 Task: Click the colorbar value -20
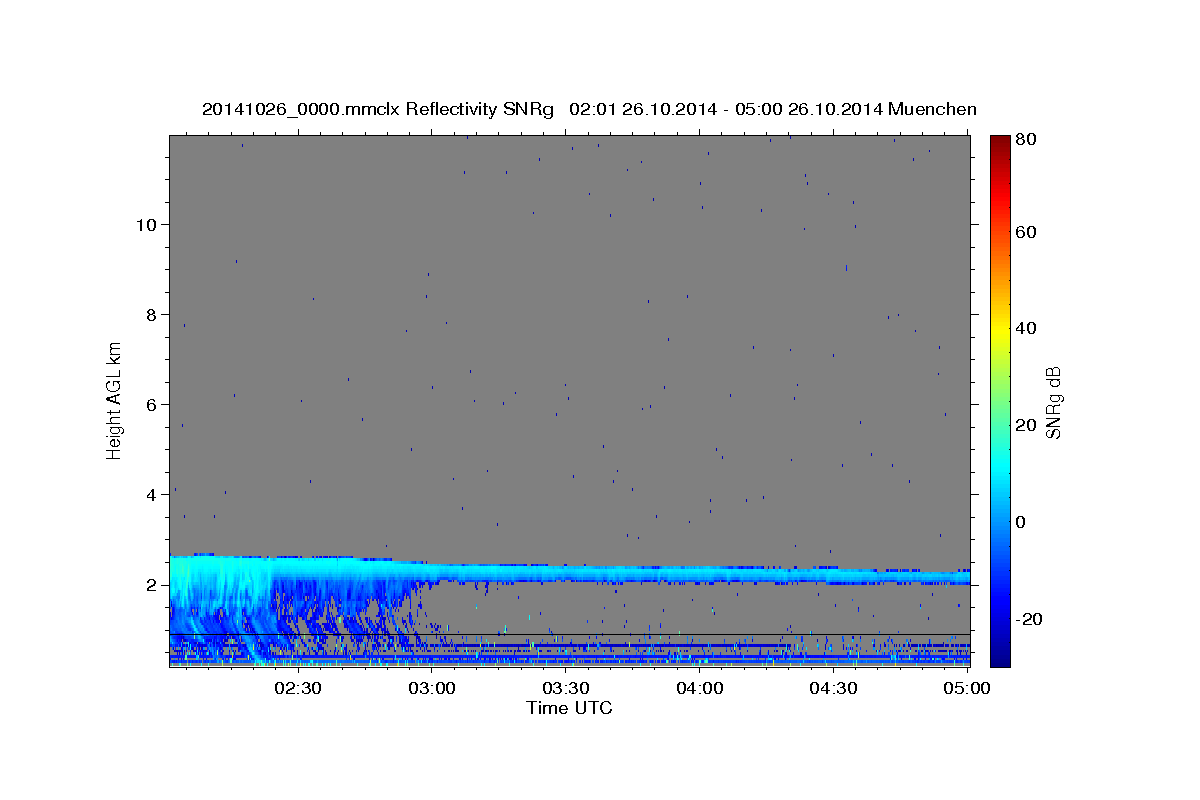tap(1031, 620)
